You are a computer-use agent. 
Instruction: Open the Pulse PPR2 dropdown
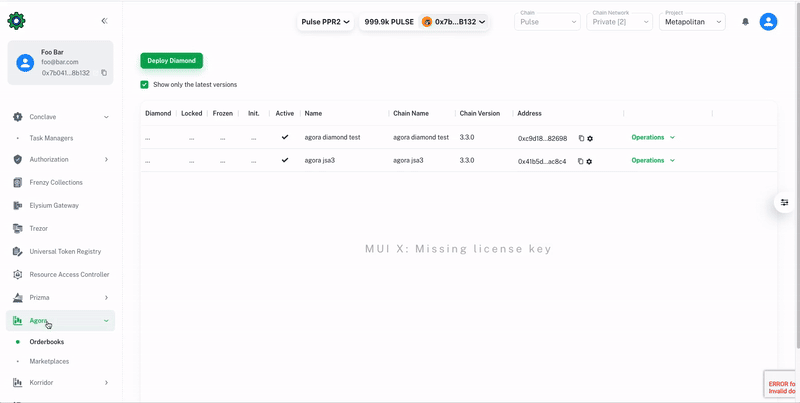coord(325,22)
